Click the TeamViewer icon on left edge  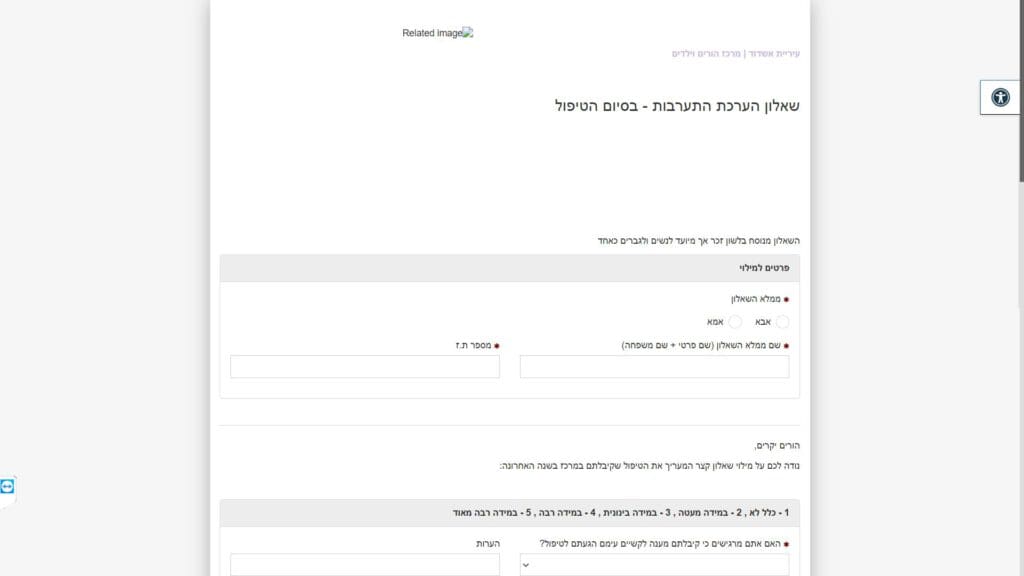8,486
